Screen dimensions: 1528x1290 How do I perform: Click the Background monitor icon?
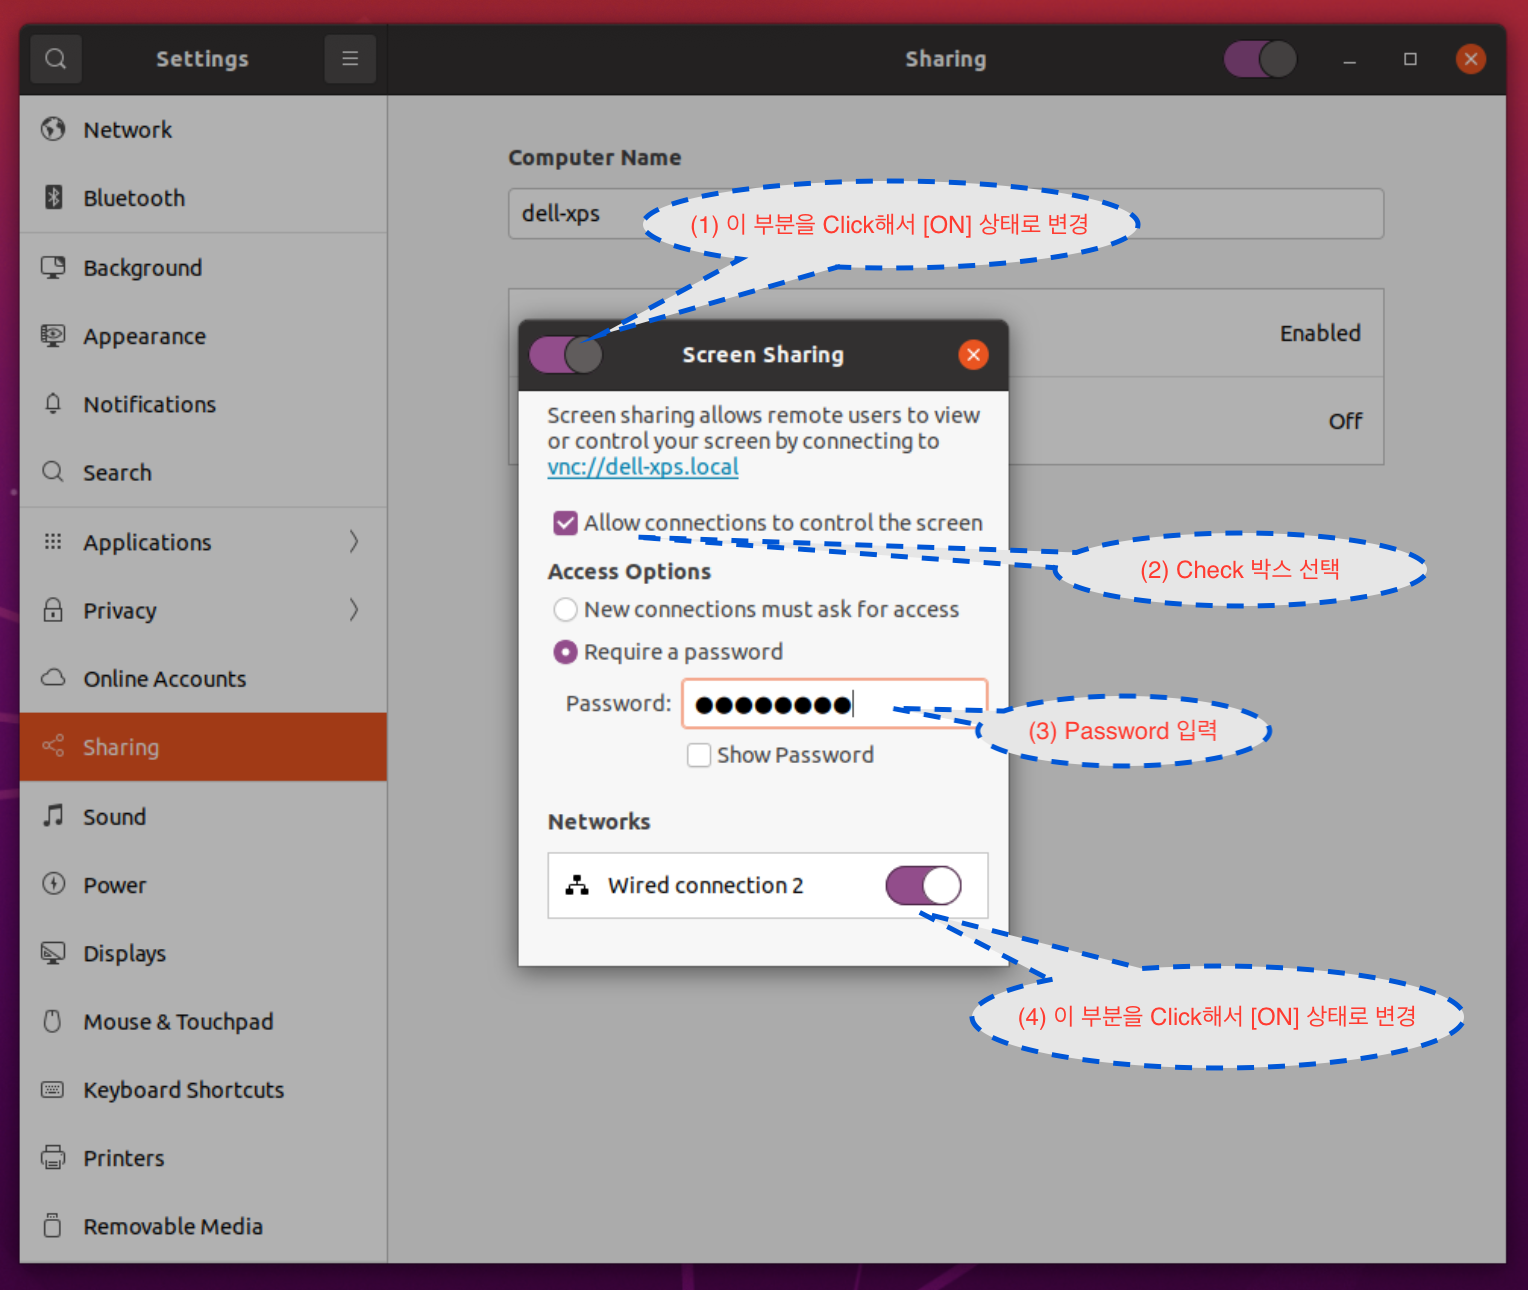pos(53,267)
